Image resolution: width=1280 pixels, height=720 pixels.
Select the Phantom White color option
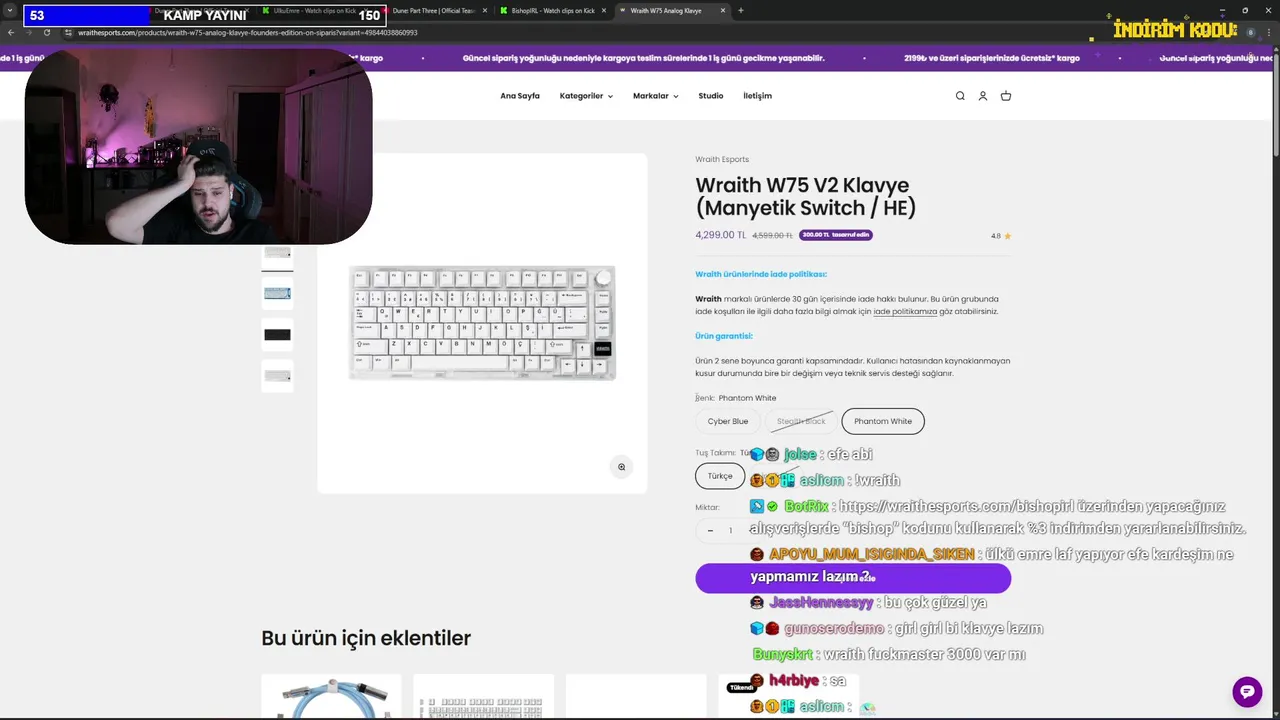click(883, 421)
